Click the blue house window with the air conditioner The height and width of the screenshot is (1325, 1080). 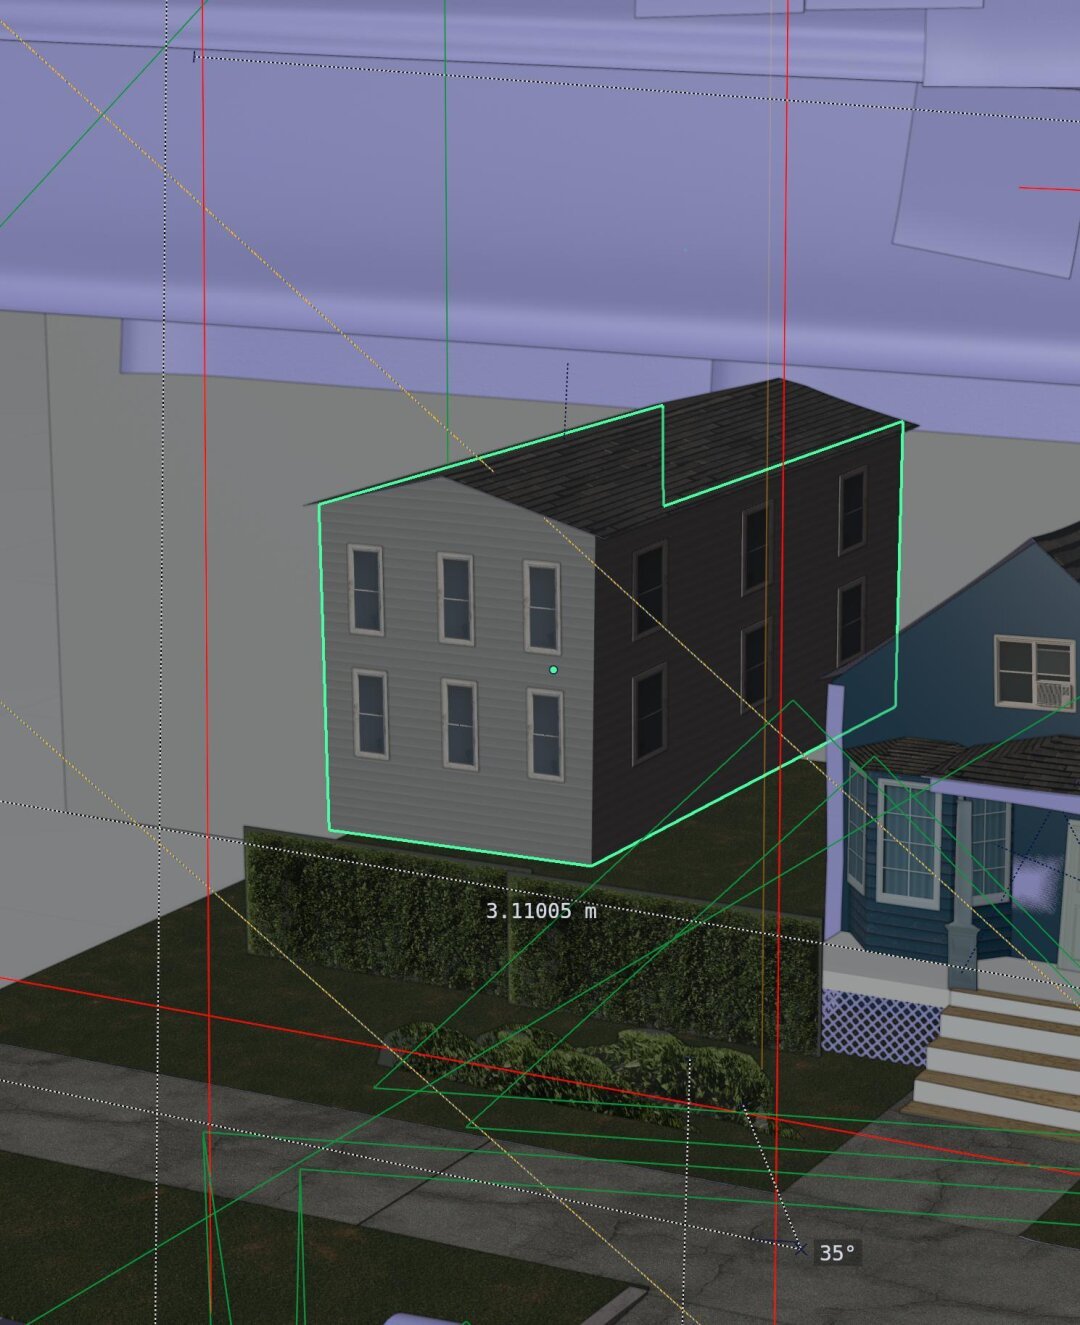click(x=1034, y=672)
